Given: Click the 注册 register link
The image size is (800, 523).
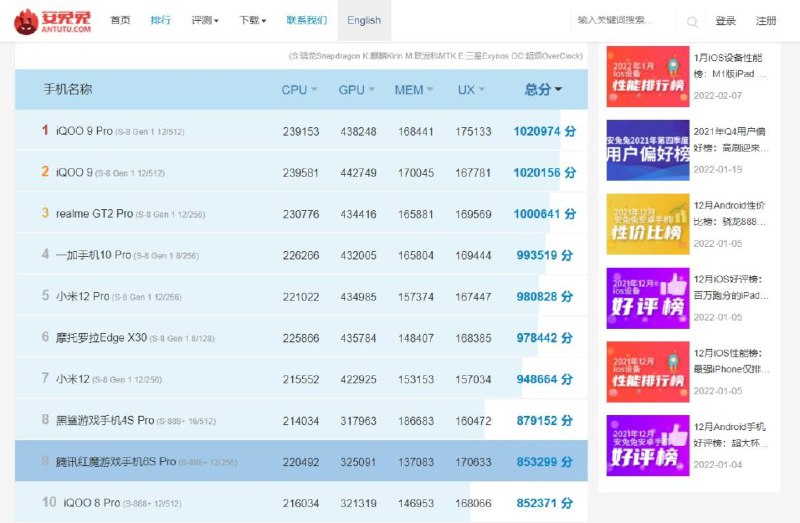Looking at the screenshot, I should click(x=766, y=21).
